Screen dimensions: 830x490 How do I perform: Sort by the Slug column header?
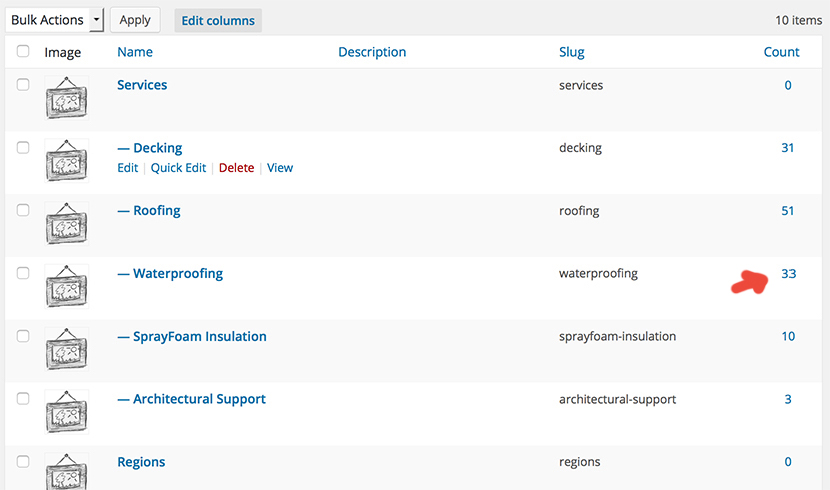(x=572, y=52)
